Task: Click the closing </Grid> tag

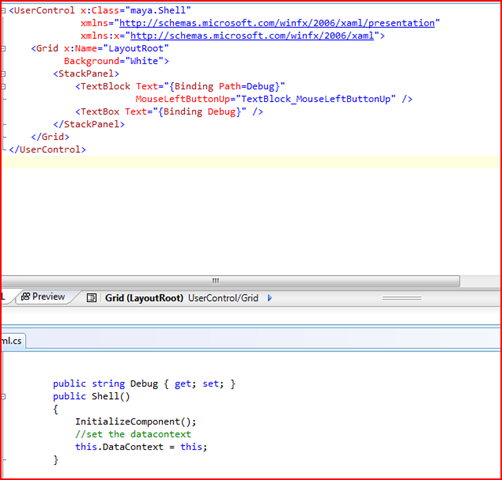Action: 50,137
